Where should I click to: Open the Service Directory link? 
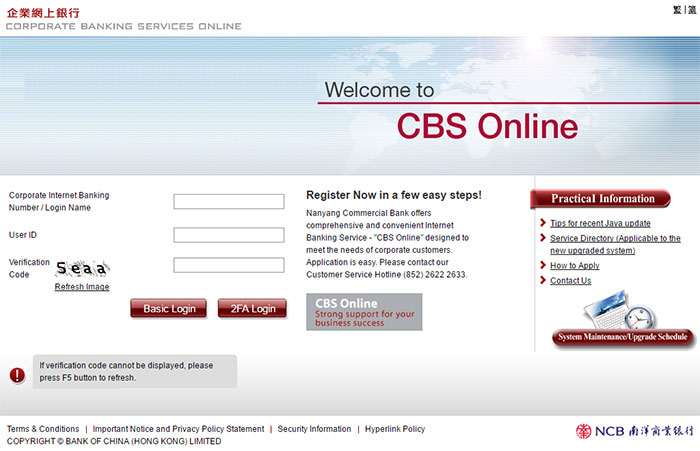coord(615,244)
